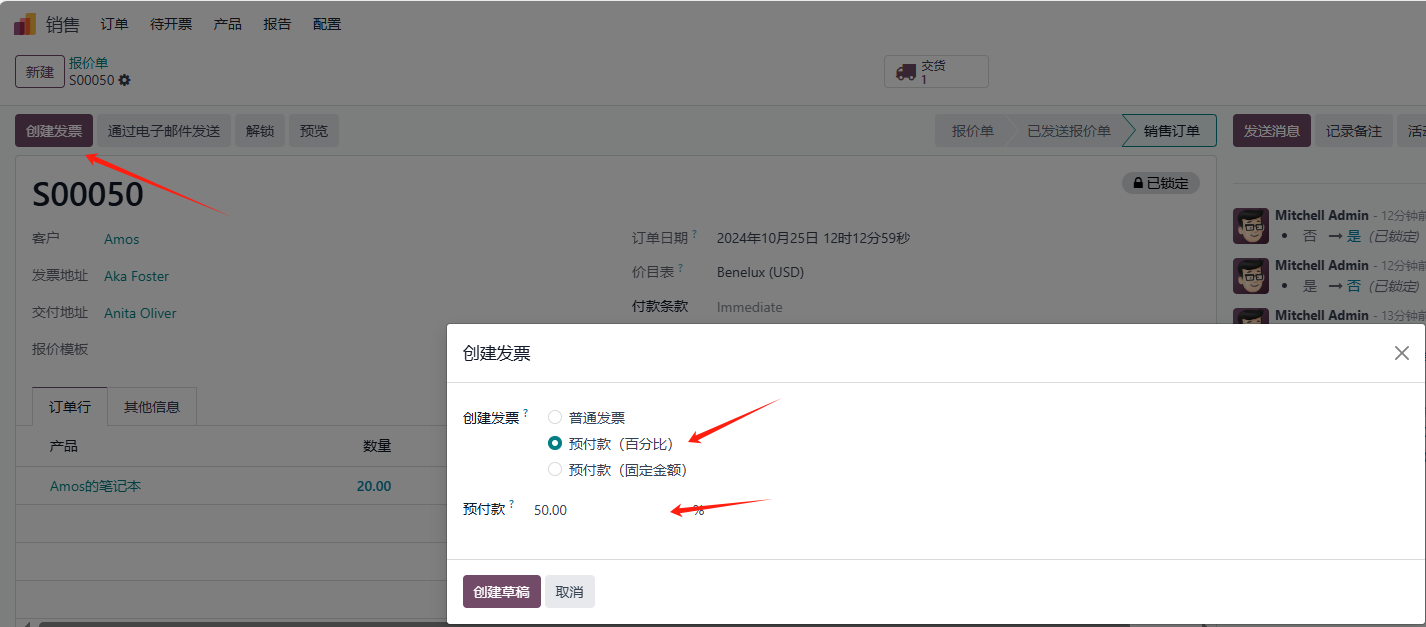Click the help icon beside 创建发票

click(x=525, y=412)
